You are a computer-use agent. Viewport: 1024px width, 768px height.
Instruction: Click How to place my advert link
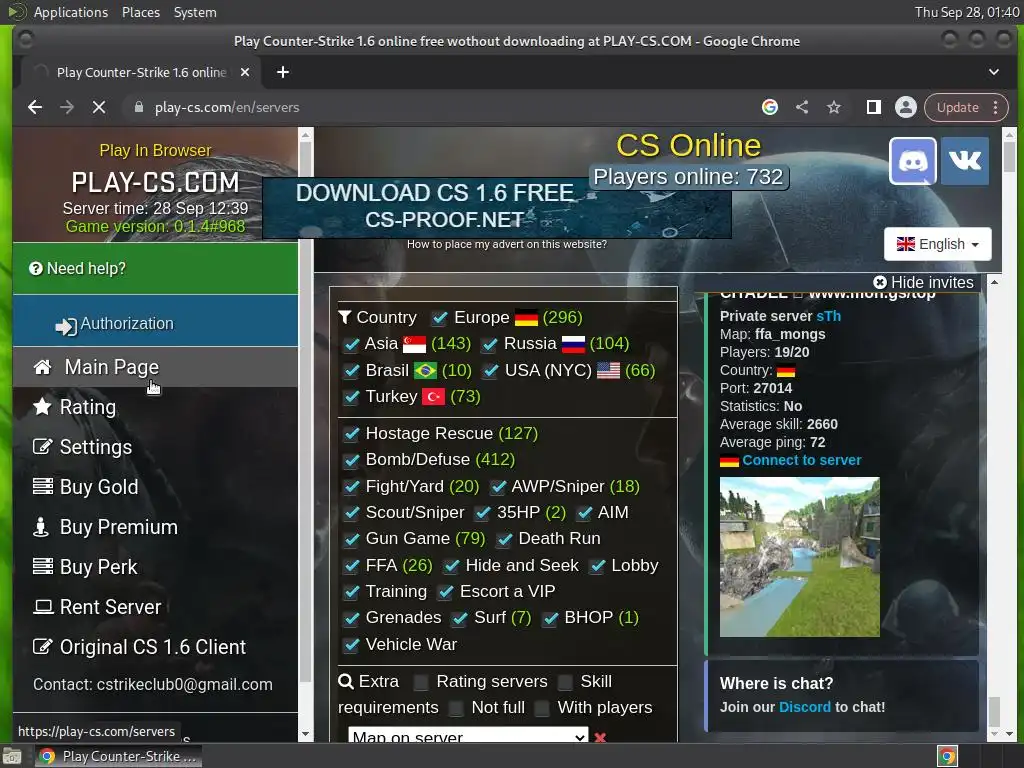coord(507,244)
